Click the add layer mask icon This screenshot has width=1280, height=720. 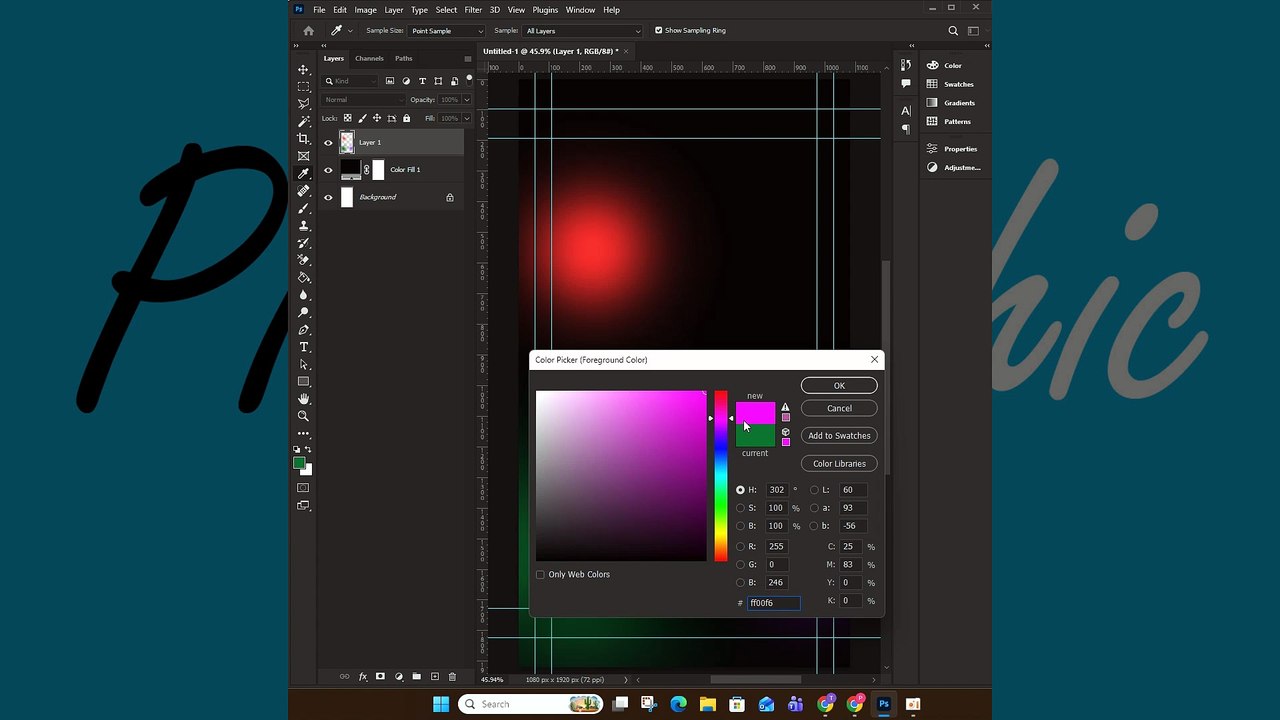380,677
